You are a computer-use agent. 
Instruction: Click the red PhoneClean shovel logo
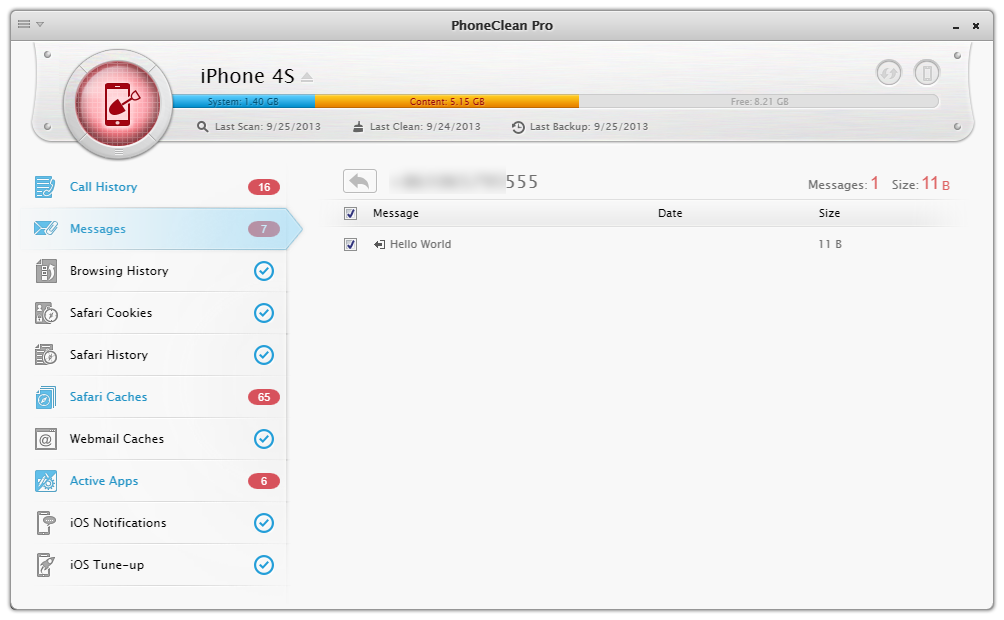(118, 101)
